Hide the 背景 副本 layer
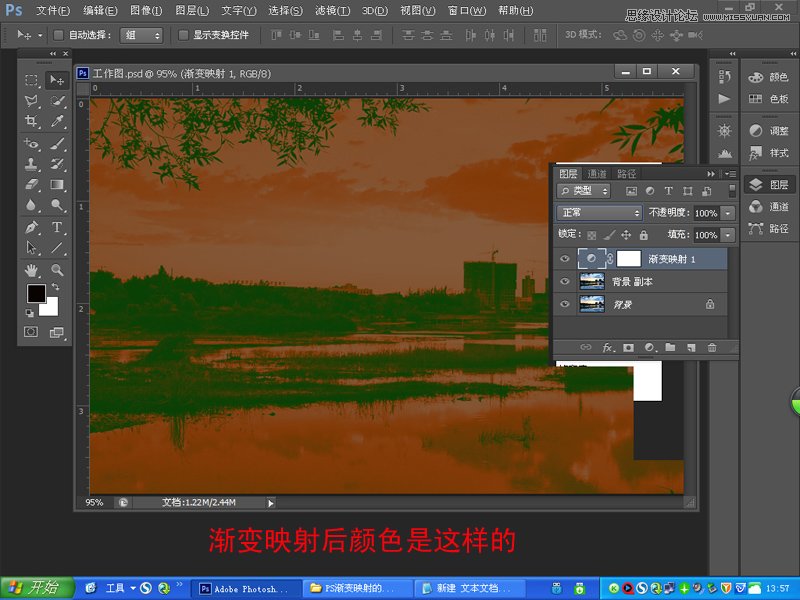The image size is (800, 600). [x=564, y=281]
